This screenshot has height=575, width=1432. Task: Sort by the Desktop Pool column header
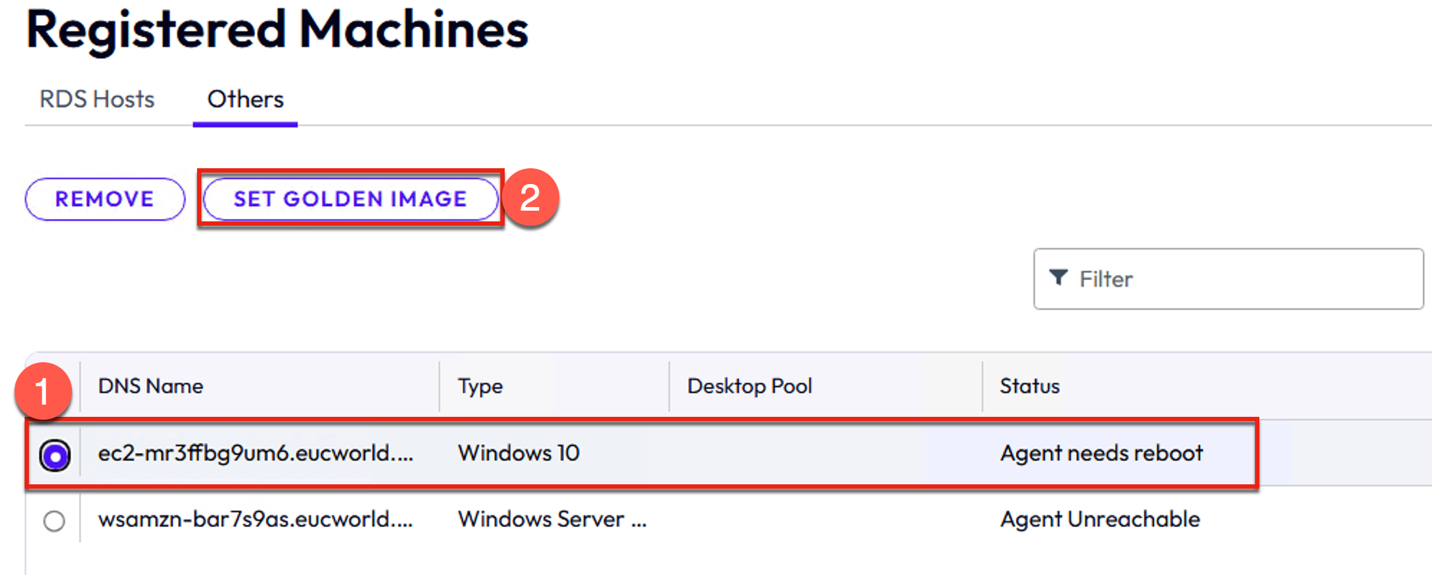tap(749, 386)
